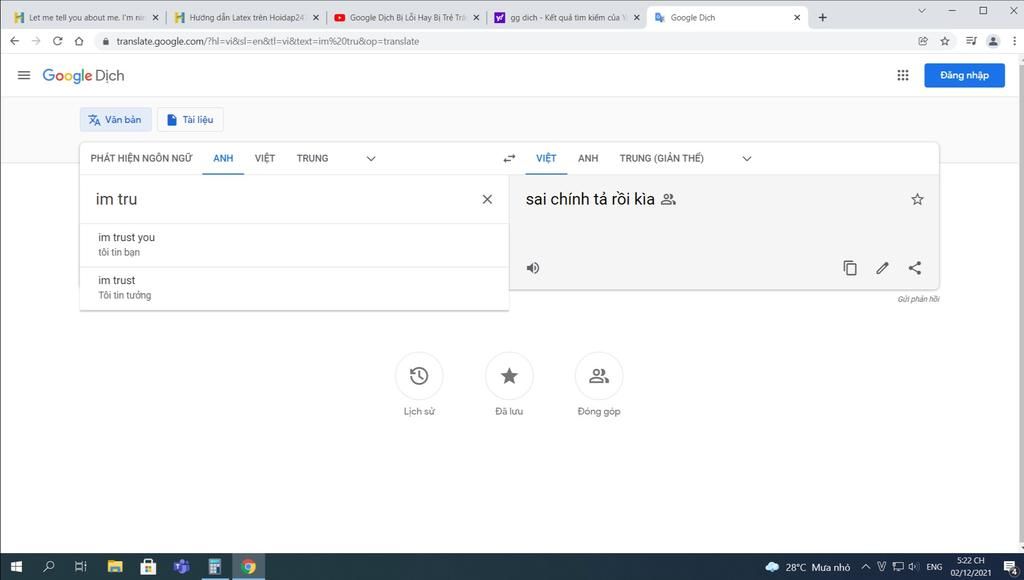Image resolution: width=1024 pixels, height=580 pixels.
Task: Listen to the translation speaker icon
Action: pyautogui.click(x=533, y=268)
